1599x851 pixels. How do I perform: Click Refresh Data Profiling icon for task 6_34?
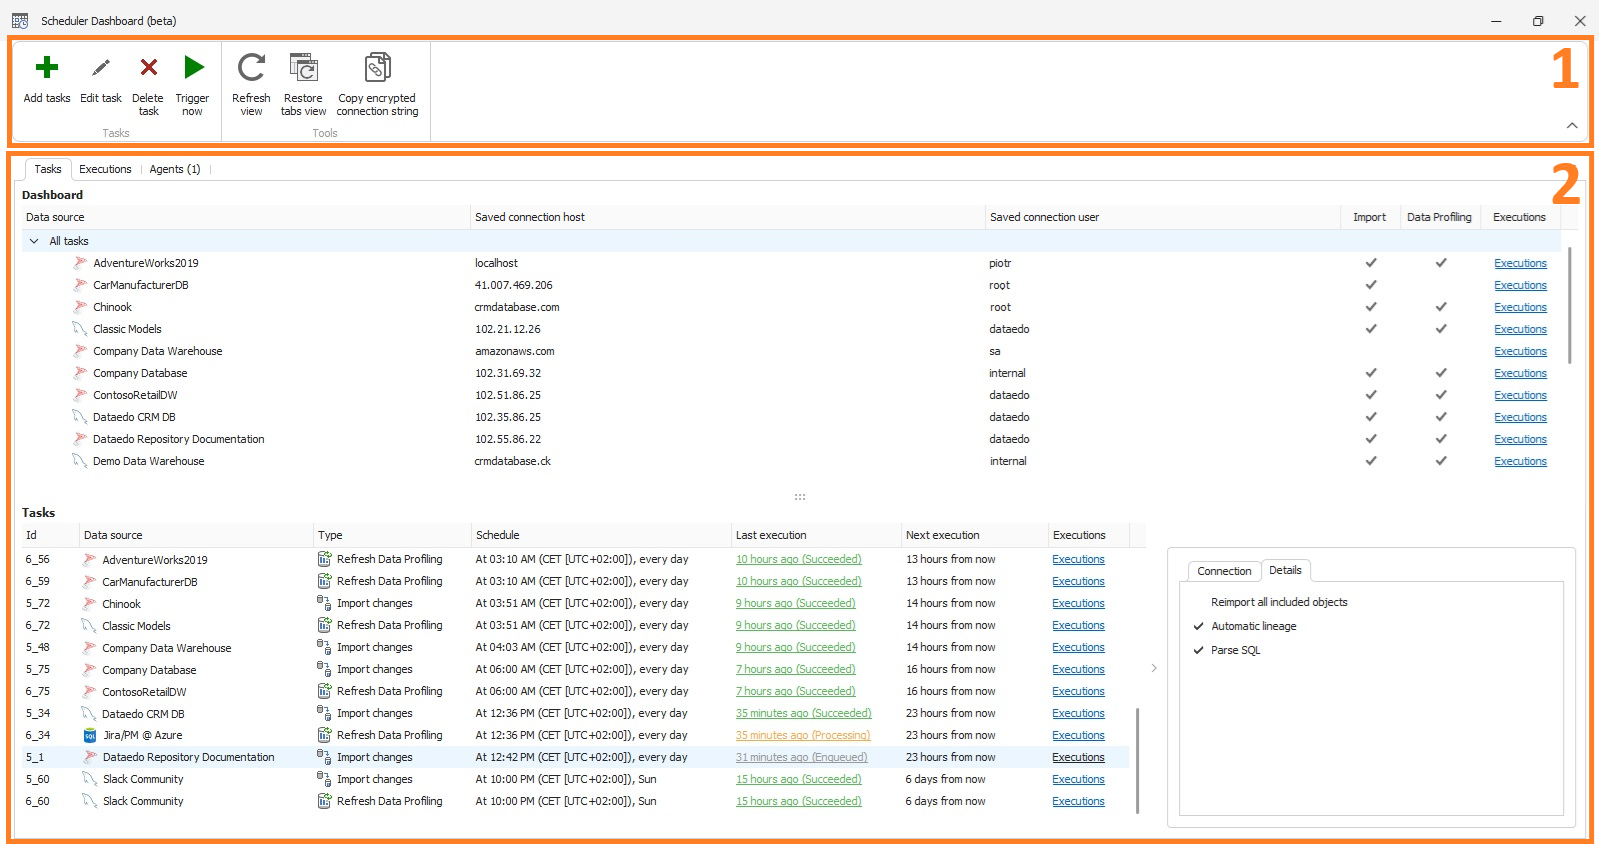click(324, 735)
